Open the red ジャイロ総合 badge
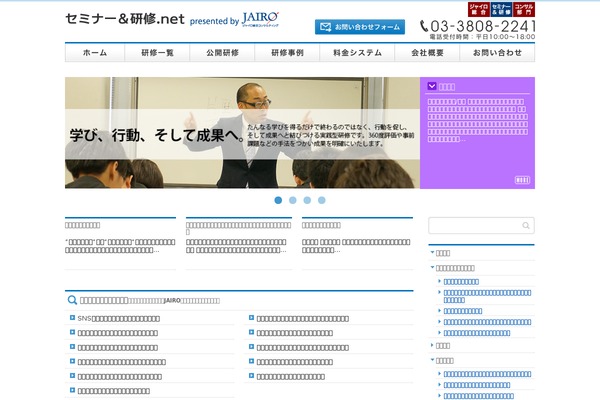Screen dimensions: 600x400 [478, 9]
